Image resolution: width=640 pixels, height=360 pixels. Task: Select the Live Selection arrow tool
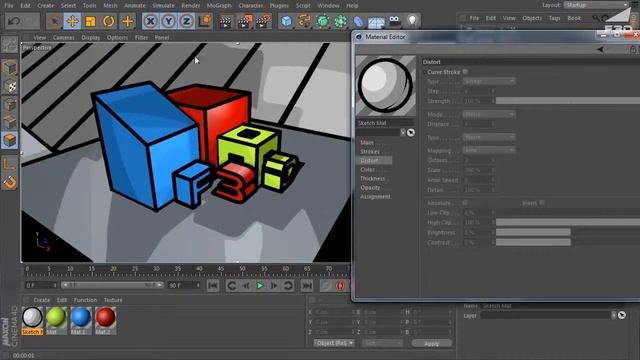[54, 21]
